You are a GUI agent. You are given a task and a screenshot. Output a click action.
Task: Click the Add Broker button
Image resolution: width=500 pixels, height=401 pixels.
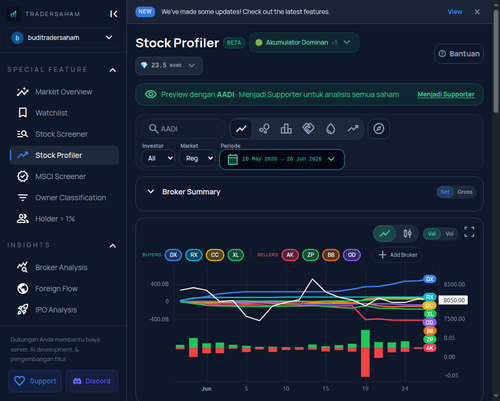coord(397,255)
